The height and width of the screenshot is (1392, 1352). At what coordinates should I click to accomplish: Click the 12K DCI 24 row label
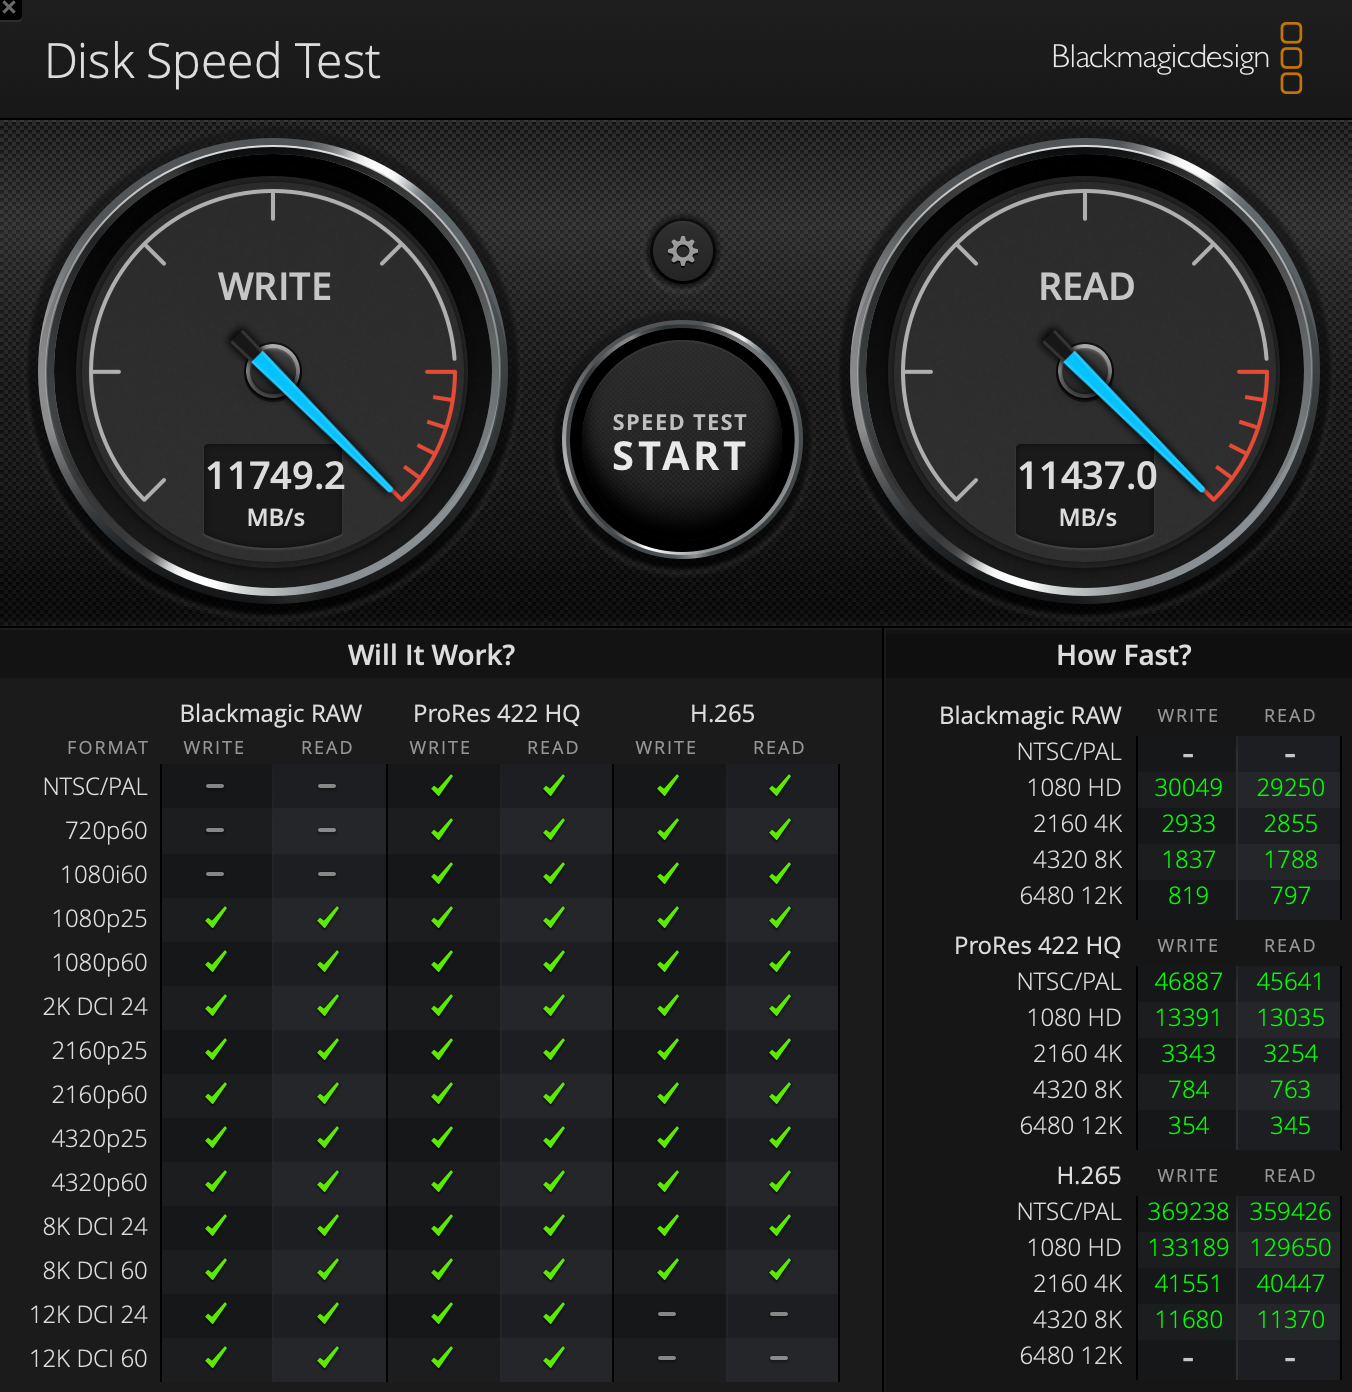click(x=89, y=1315)
